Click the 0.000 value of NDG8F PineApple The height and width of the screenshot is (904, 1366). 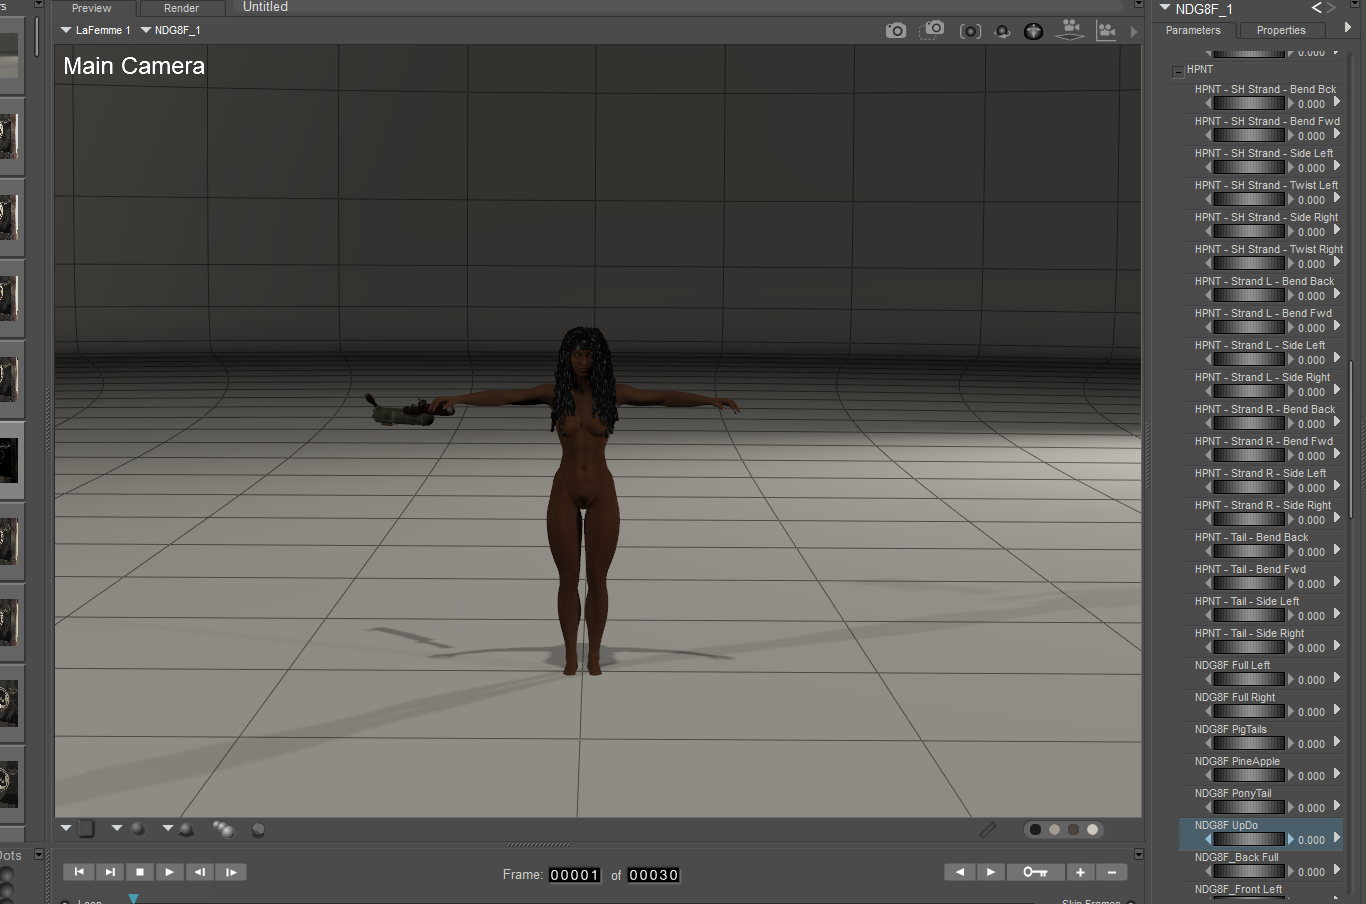tap(1311, 776)
